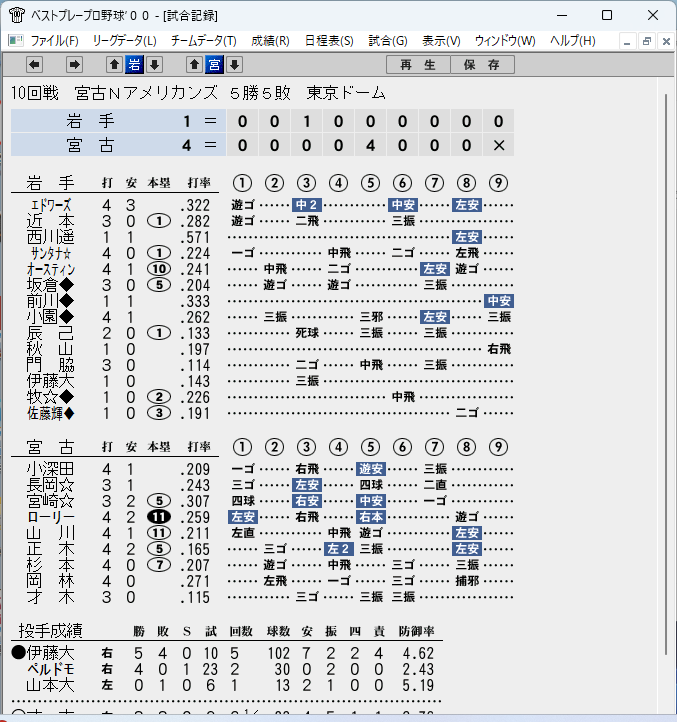The image size is (677, 722).
Task: Open the ウィンドウ(W) menu
Action: click(505, 41)
